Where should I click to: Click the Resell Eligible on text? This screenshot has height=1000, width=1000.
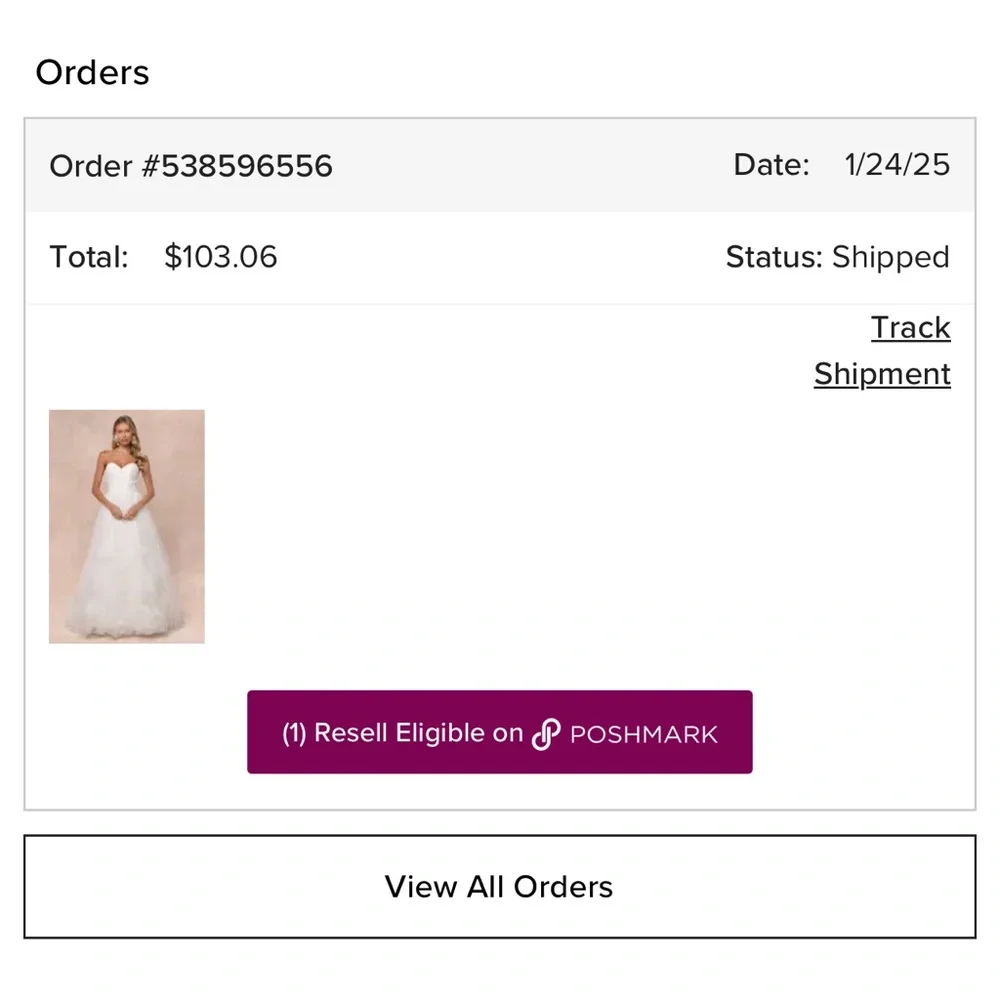point(418,733)
